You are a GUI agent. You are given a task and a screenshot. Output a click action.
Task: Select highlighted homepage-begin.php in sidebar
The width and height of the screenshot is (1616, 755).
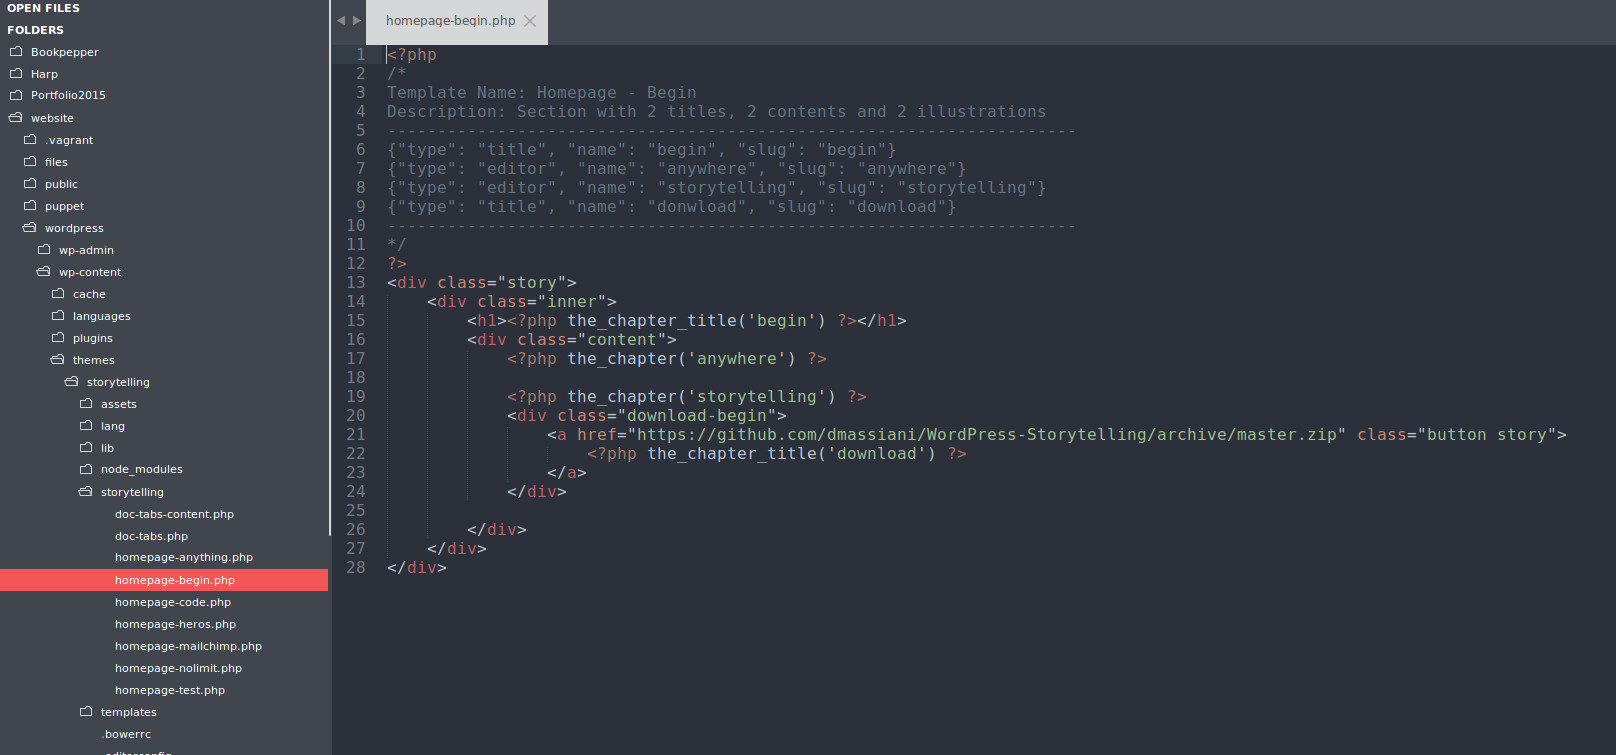tap(164, 580)
